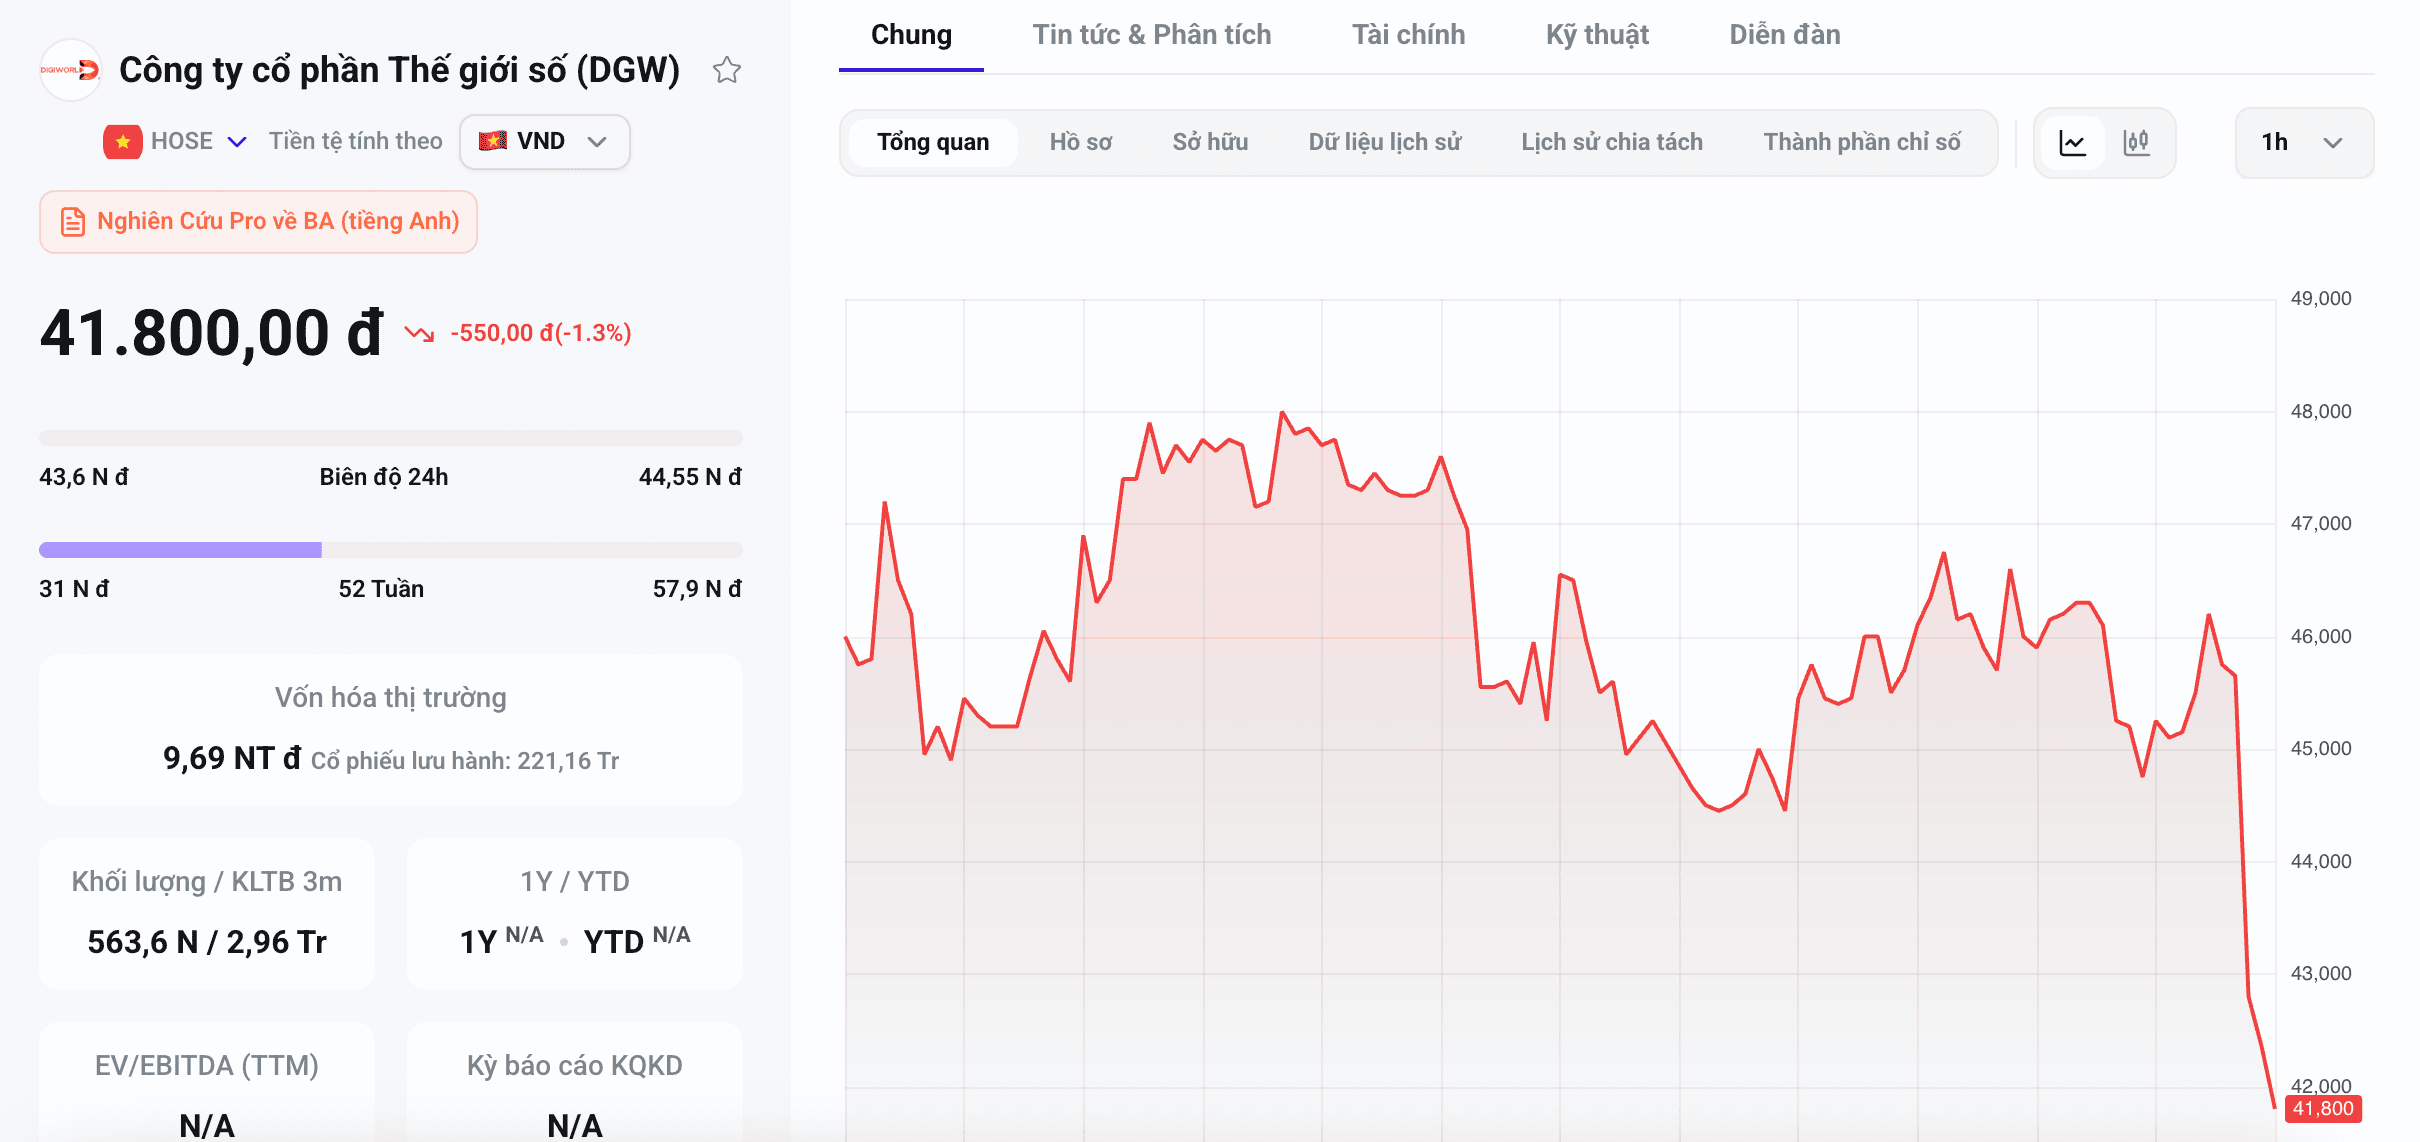This screenshot has width=2420, height=1142.
Task: Click the EV/EBITDA (TTM) card
Action: 207,1082
